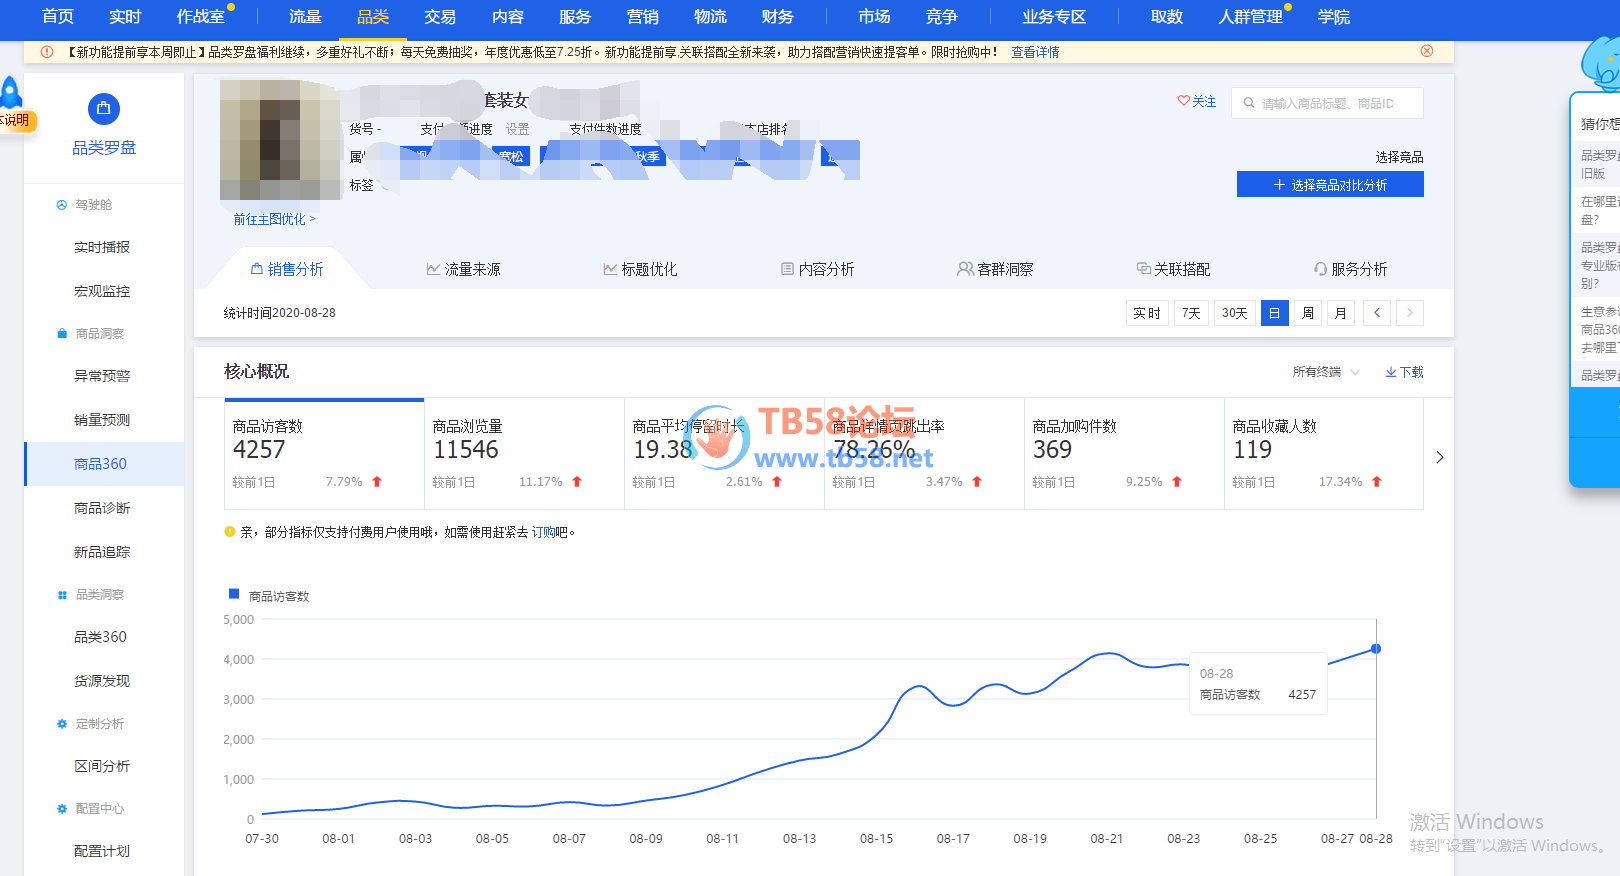Image resolution: width=1620 pixels, height=876 pixels.
Task: Close the yellow notification banner
Action: click(1427, 51)
